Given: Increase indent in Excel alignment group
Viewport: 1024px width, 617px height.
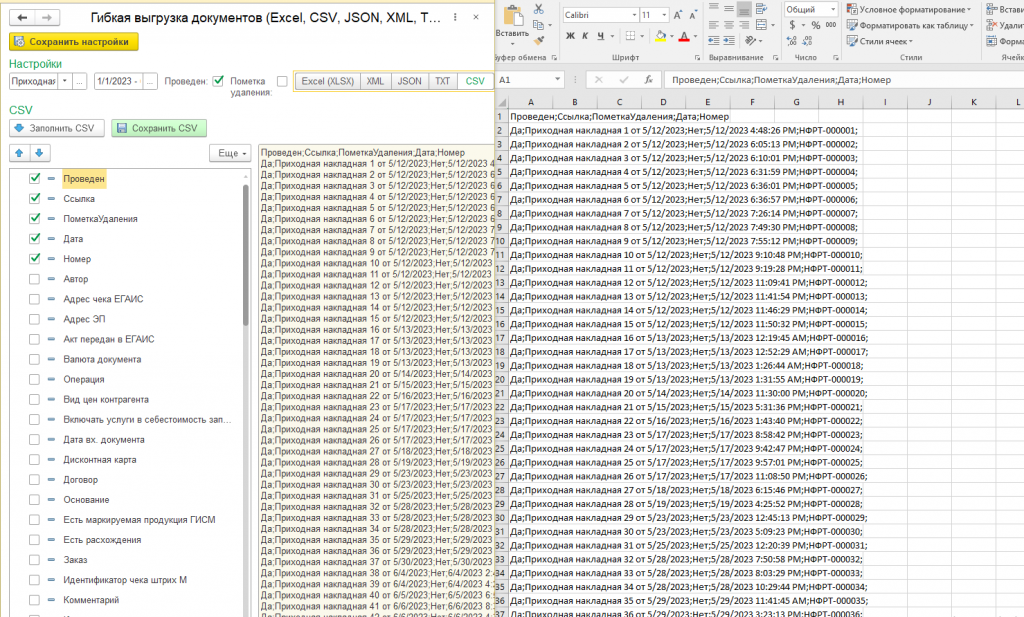Looking at the screenshot, I should pyautogui.click(x=729, y=40).
